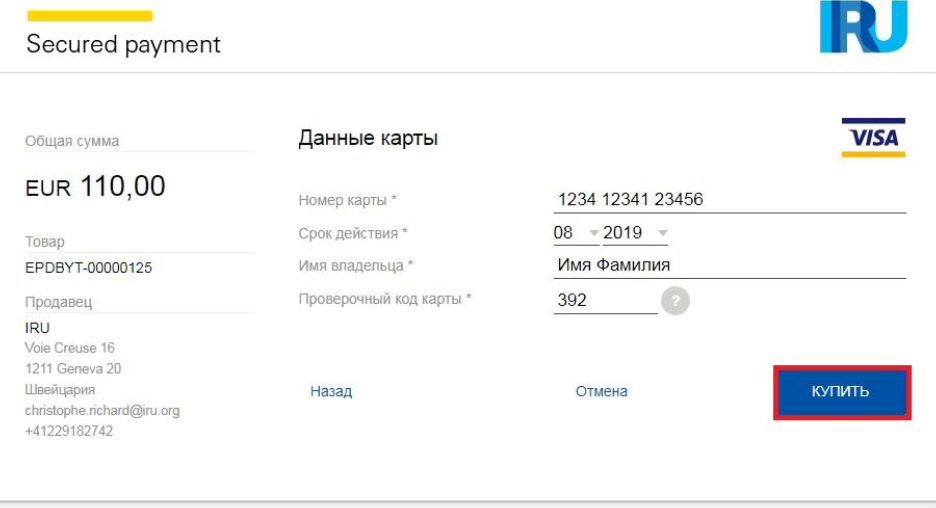Focus the card verification code field
This screenshot has width=936, height=508.
click(x=605, y=300)
